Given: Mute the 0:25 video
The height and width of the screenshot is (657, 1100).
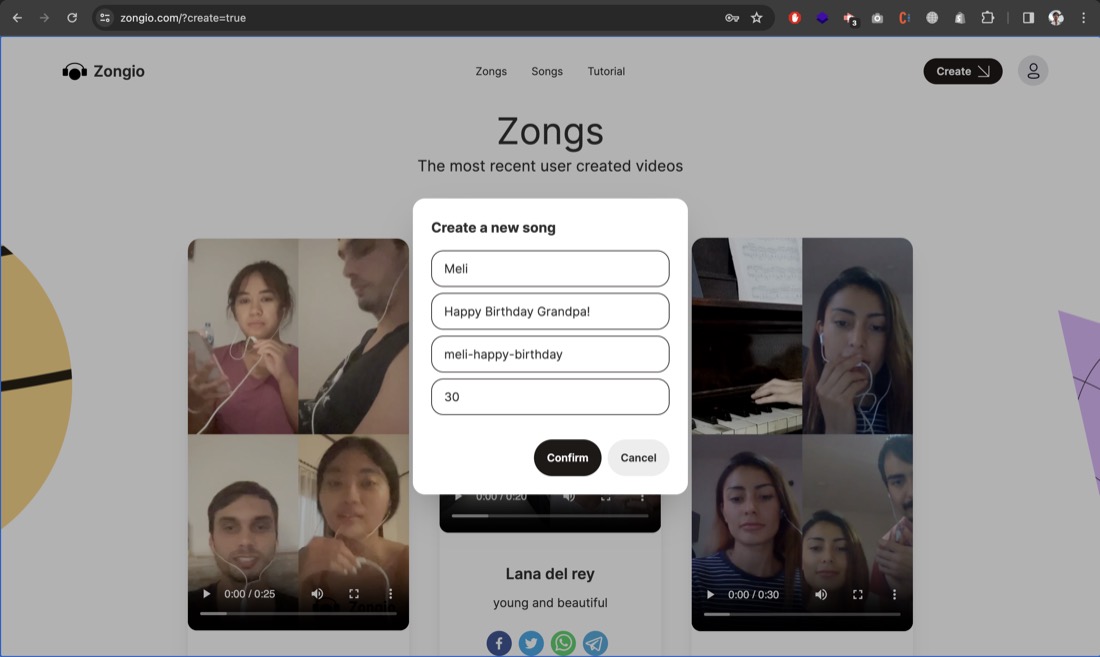Looking at the screenshot, I should point(317,594).
